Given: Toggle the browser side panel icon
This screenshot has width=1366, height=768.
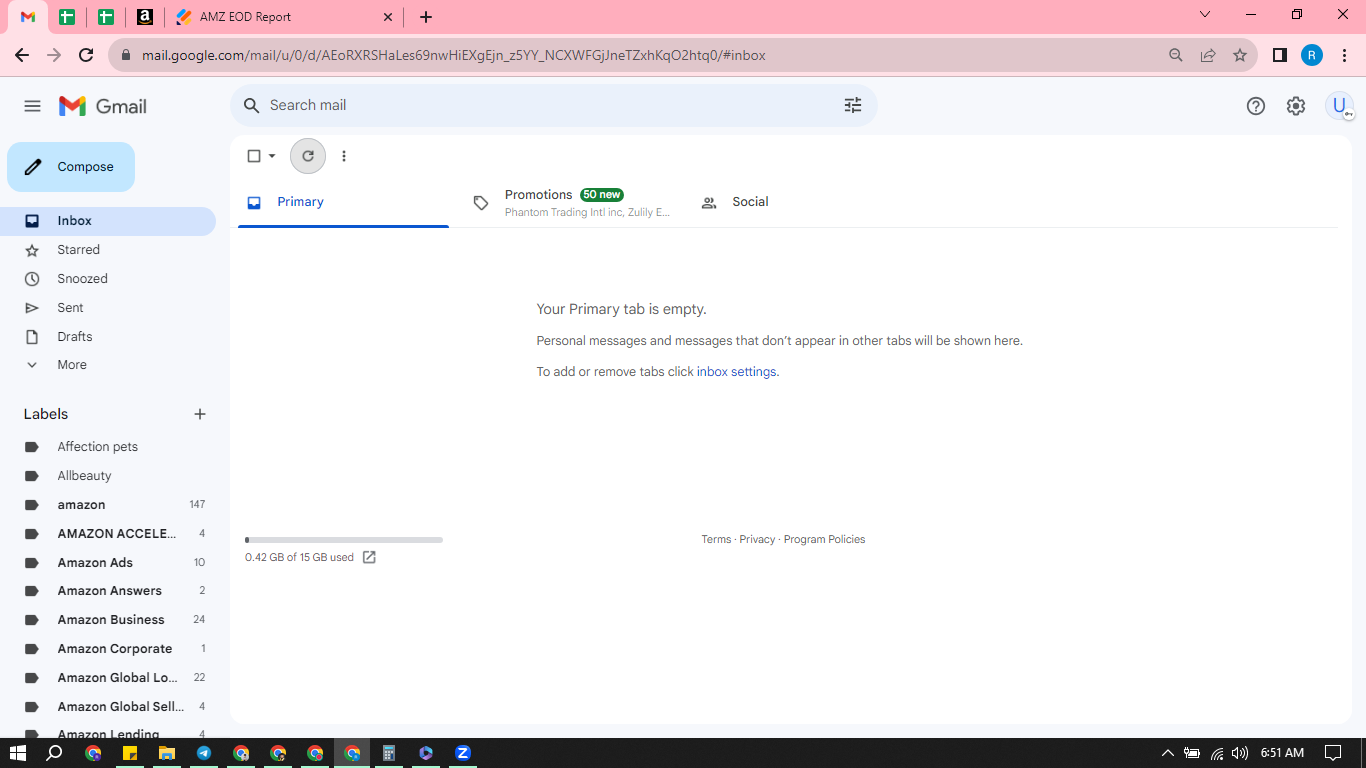Looking at the screenshot, I should (x=1279, y=55).
